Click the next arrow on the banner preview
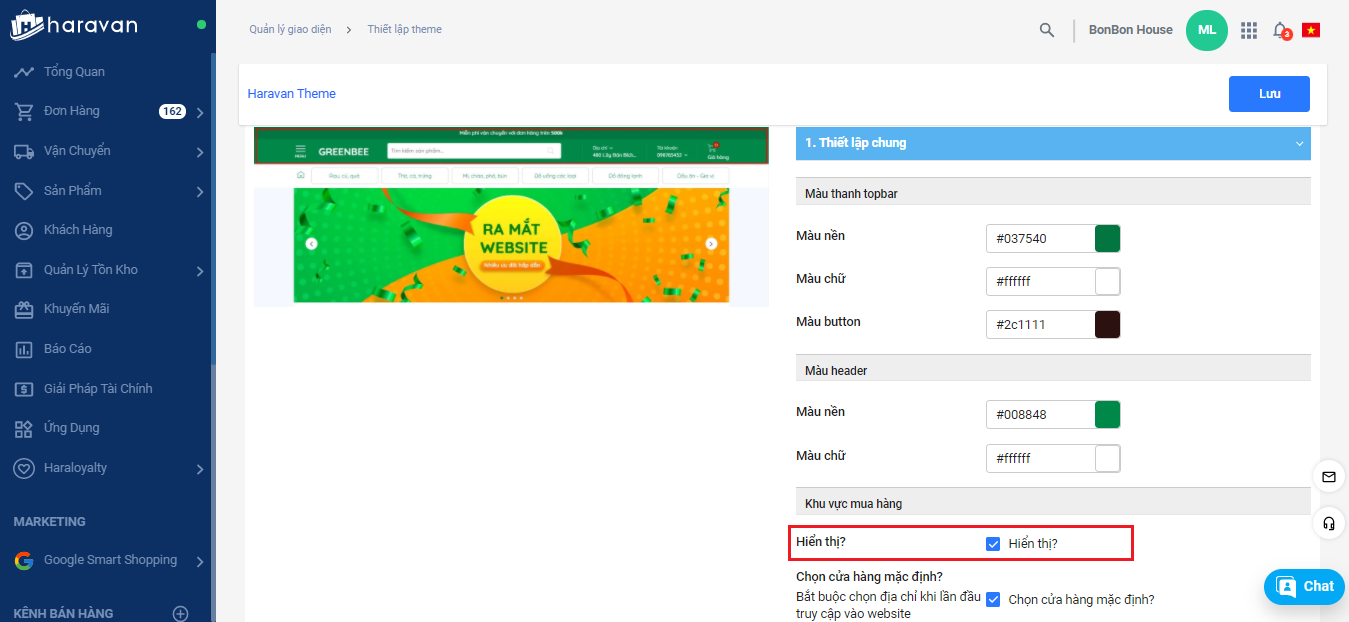The width and height of the screenshot is (1349, 622). coord(711,243)
